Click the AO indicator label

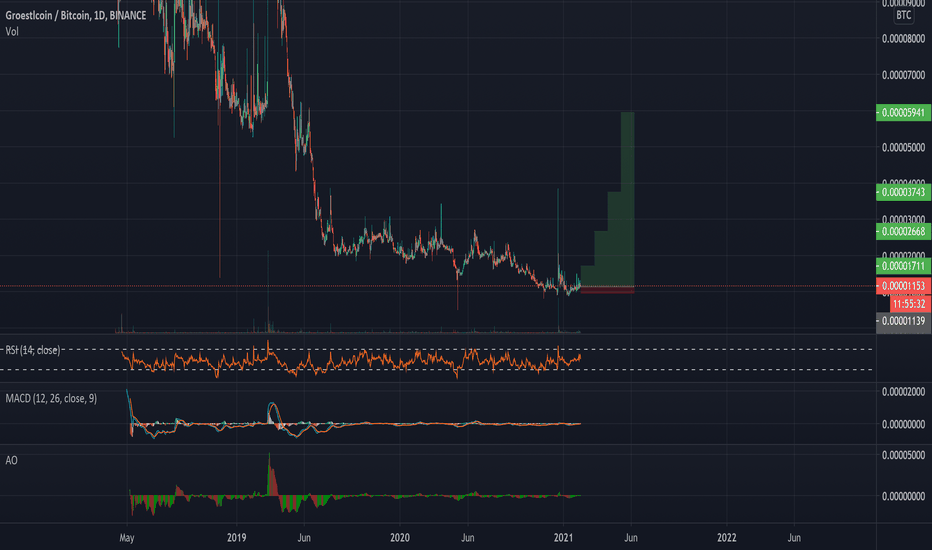pyautogui.click(x=11, y=460)
